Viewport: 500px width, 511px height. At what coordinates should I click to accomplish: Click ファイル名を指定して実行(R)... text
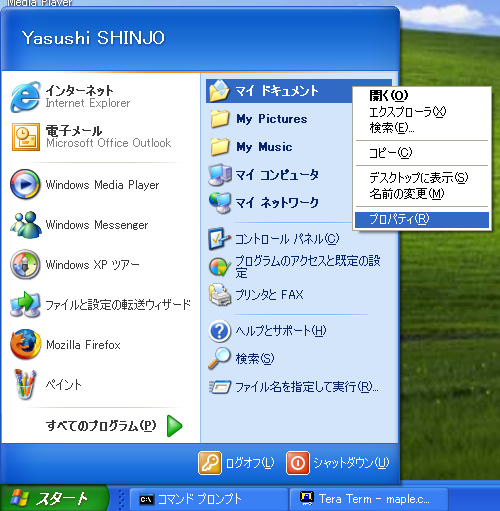[x=307, y=387]
